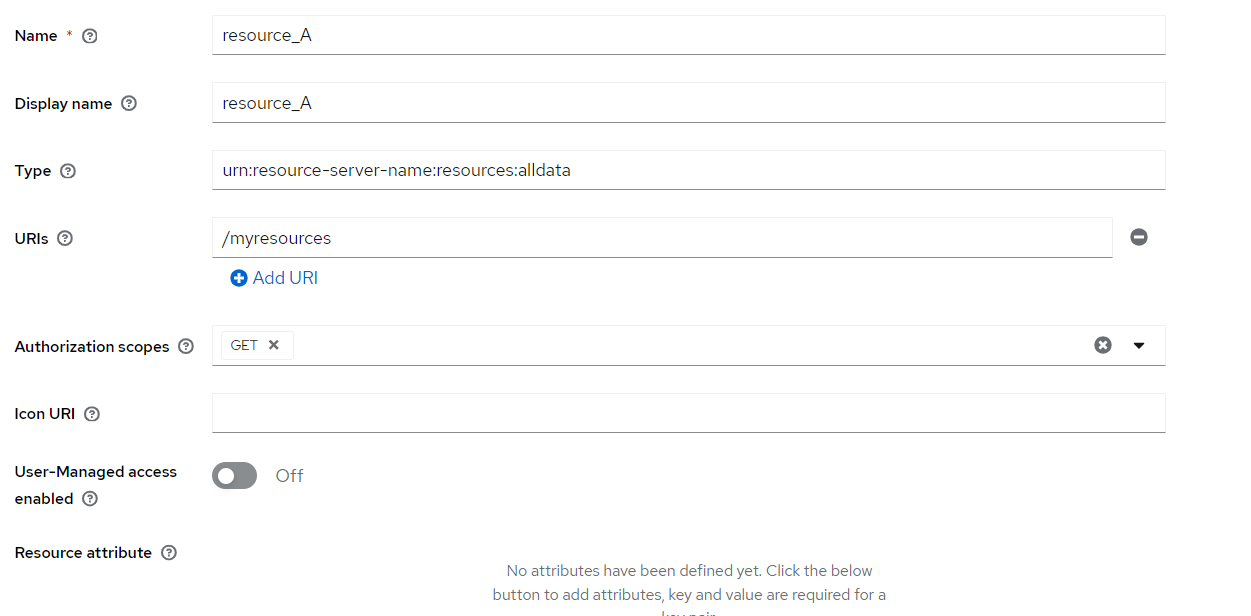
Task: Remove the /myresources URI entry
Action: coord(1139,237)
